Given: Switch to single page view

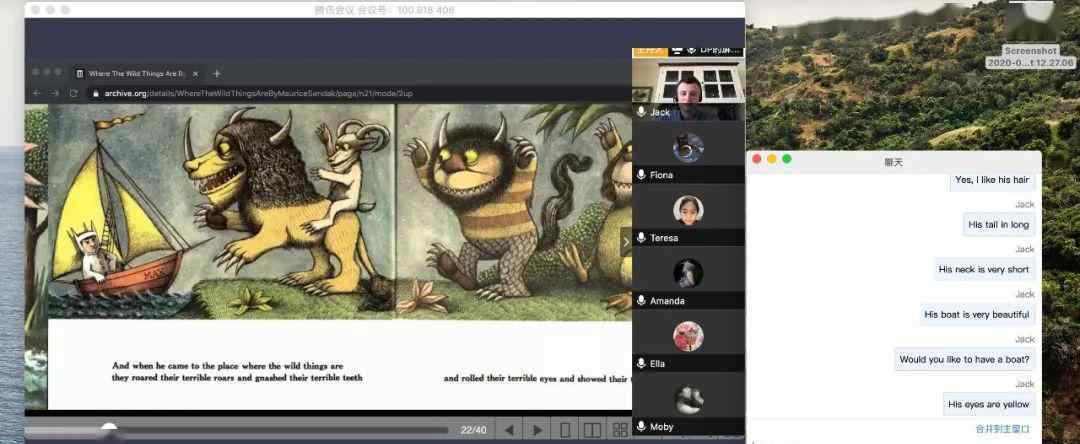Looking at the screenshot, I should (565, 430).
